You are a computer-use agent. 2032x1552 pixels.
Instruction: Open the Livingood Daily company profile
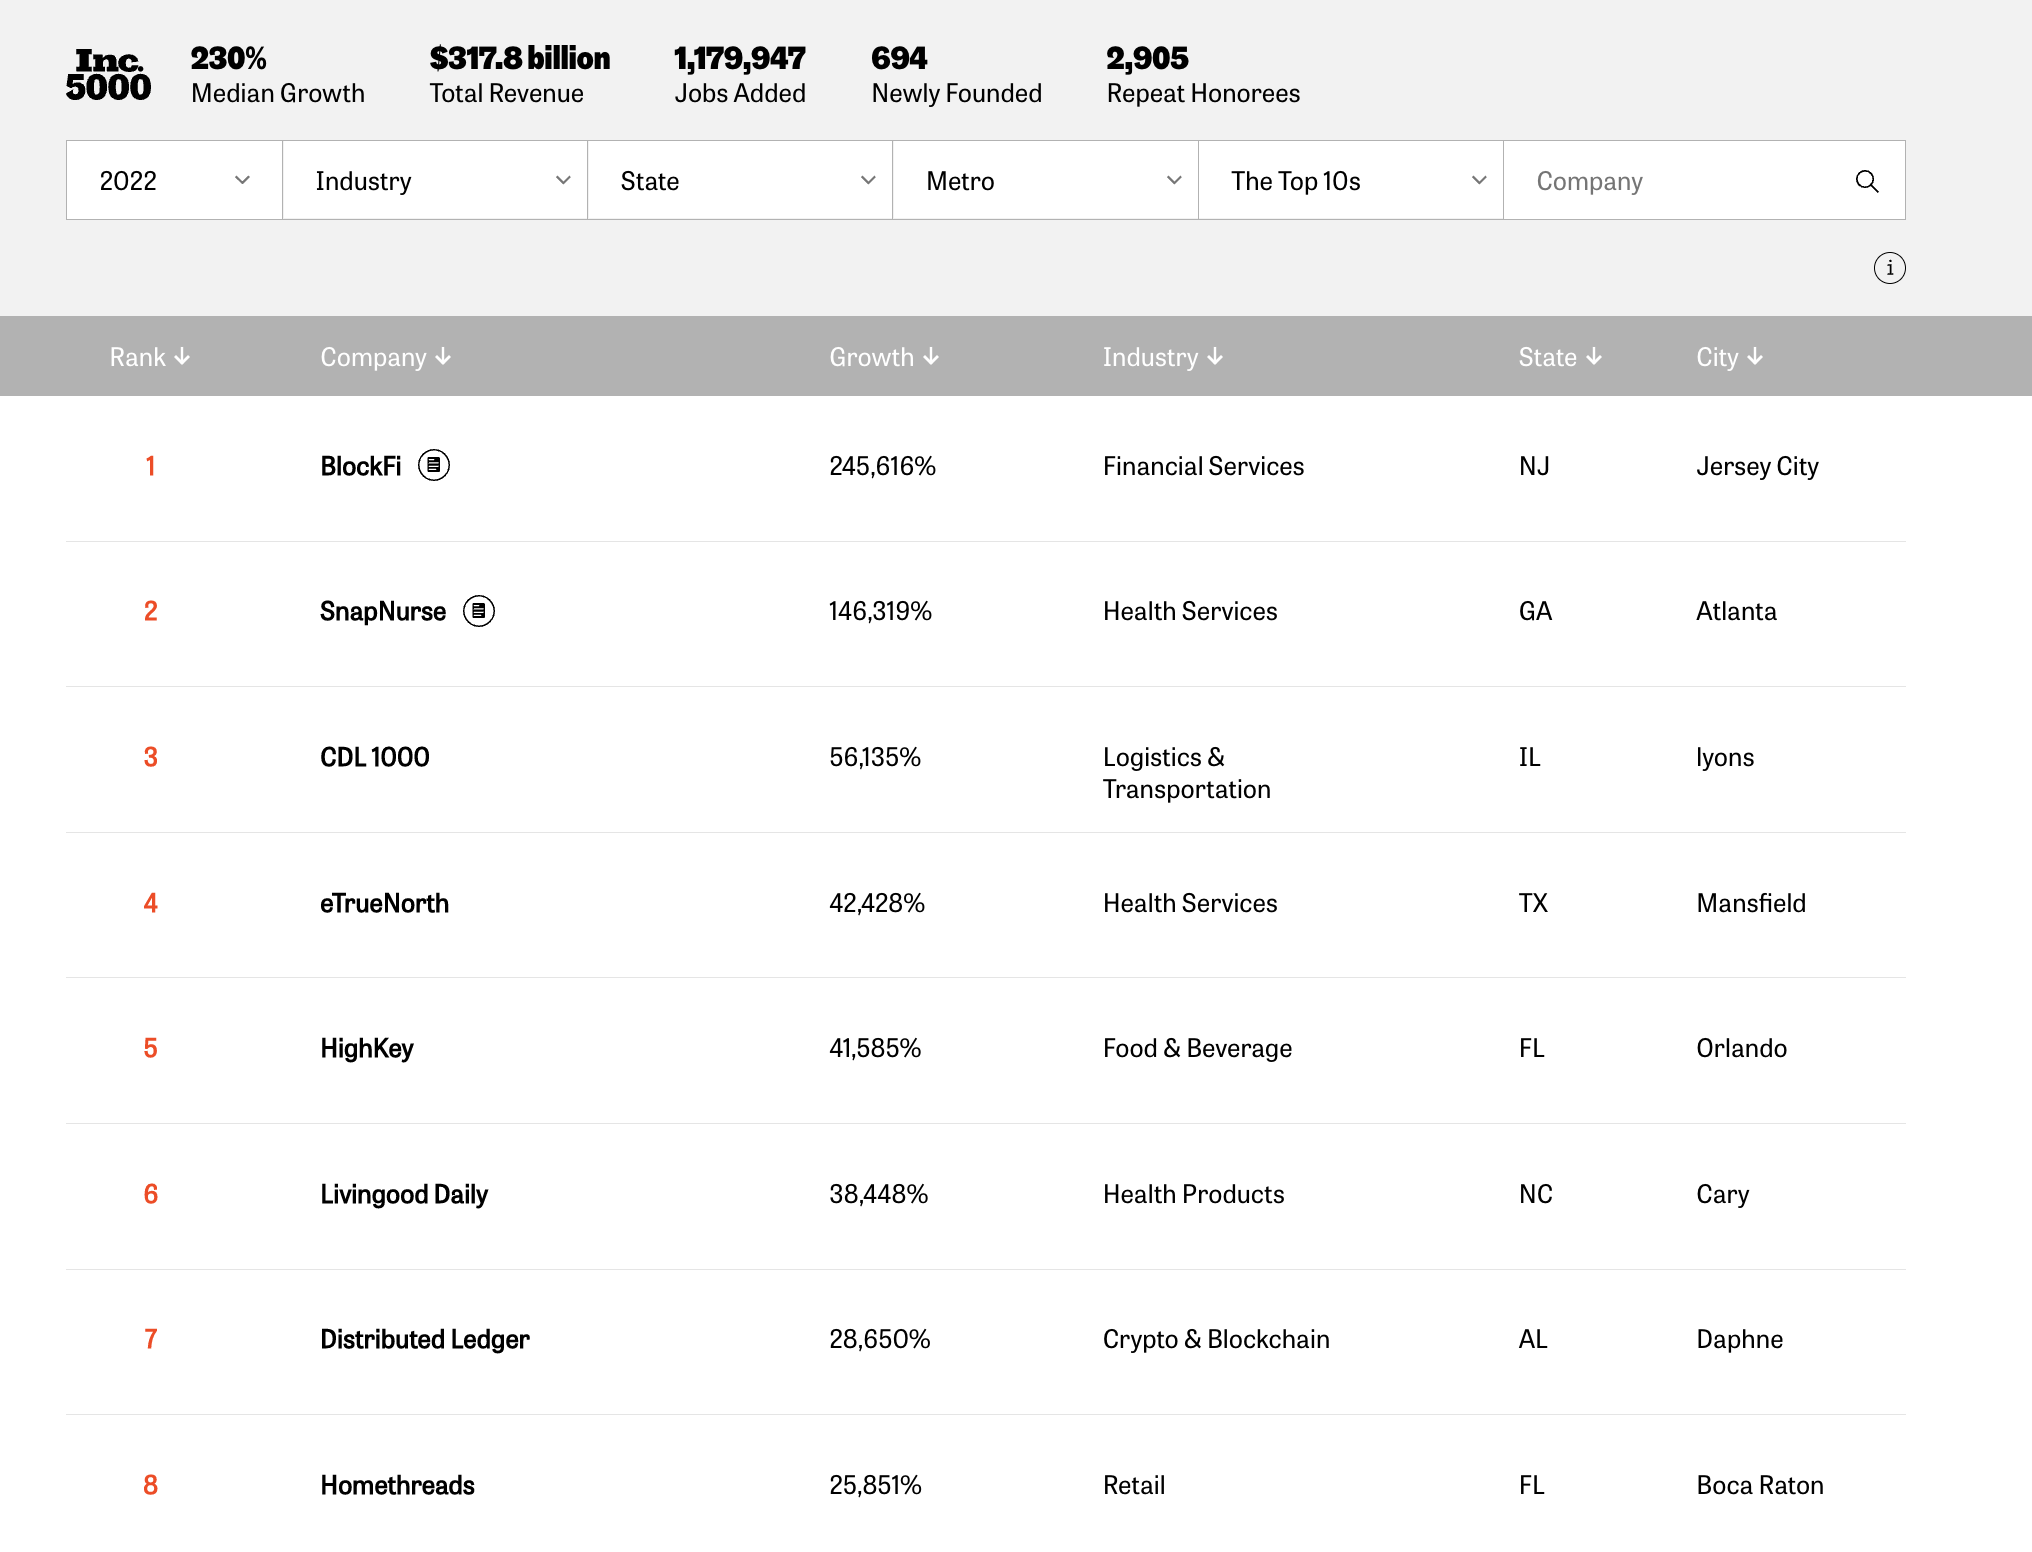[404, 1194]
